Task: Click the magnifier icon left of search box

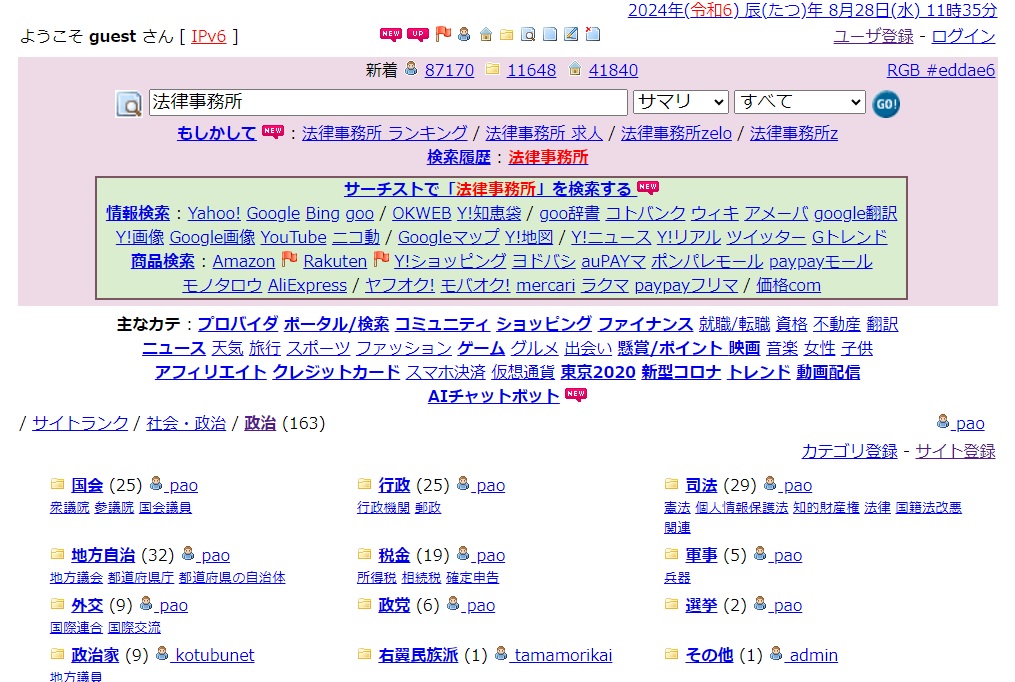Action: [x=129, y=104]
